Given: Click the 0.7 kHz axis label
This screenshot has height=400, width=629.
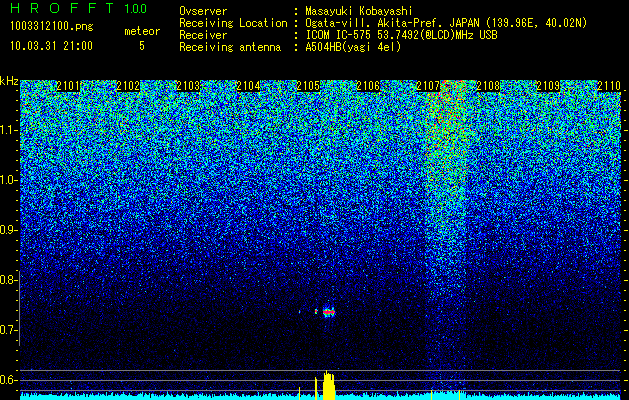Looking at the screenshot, I should click(8, 330).
